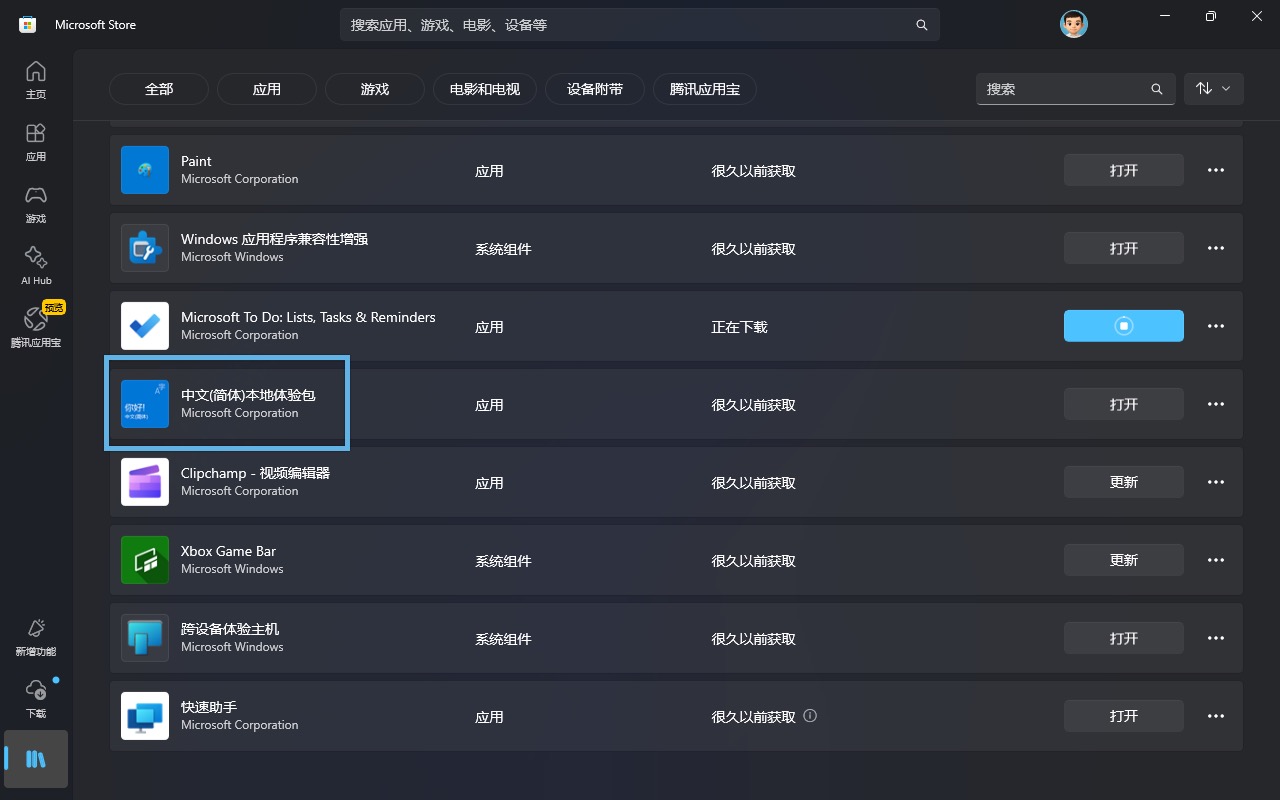Screen dimensions: 1280x800
Task: Click the 快速助手 app icon
Action: point(145,716)
